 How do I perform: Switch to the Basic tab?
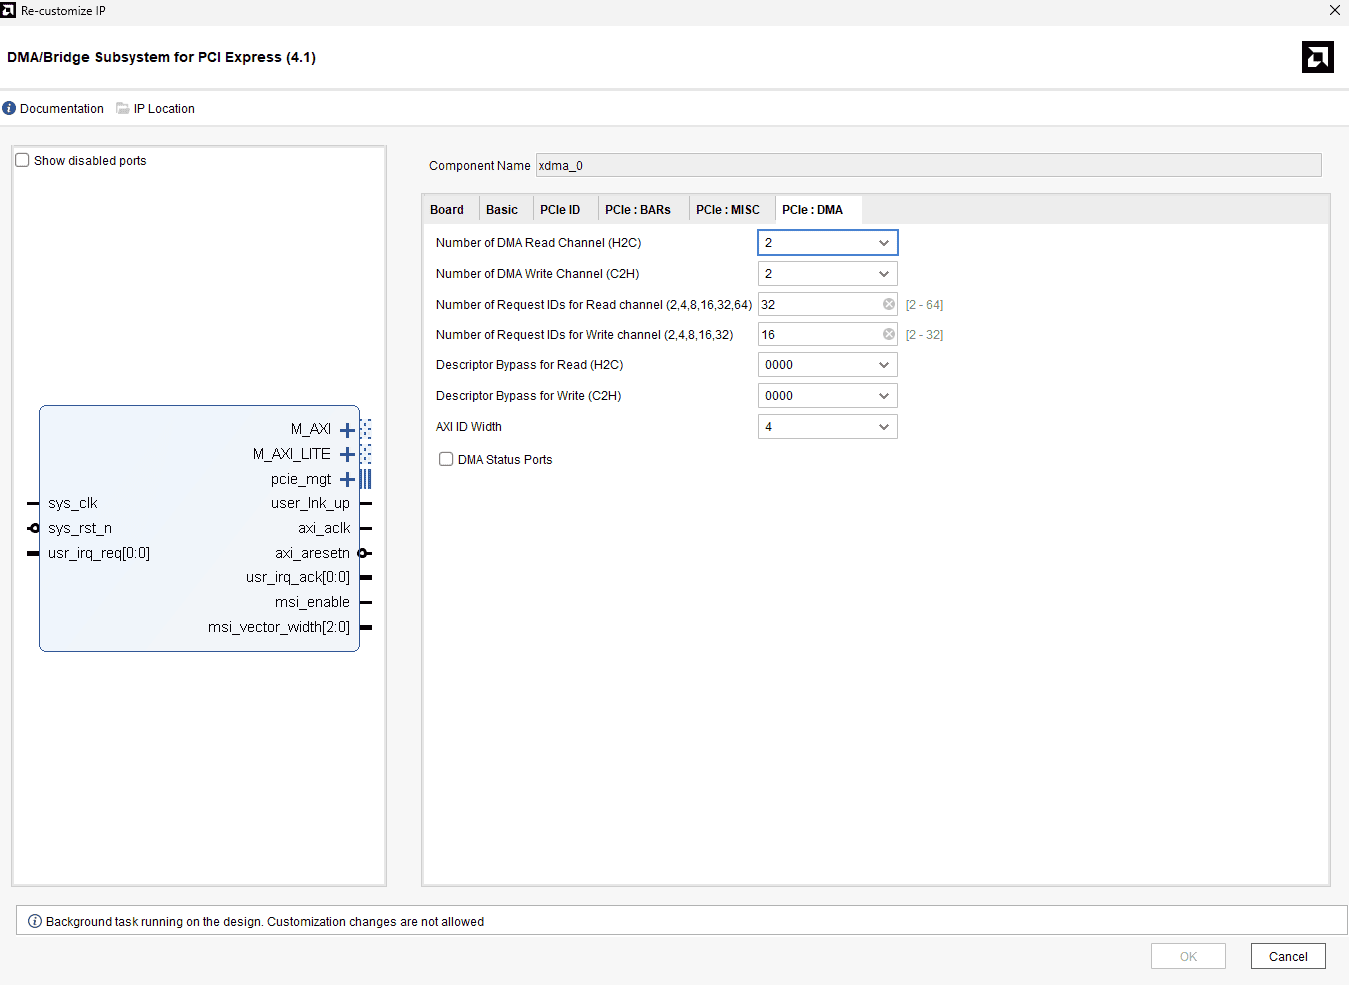pyautogui.click(x=502, y=210)
